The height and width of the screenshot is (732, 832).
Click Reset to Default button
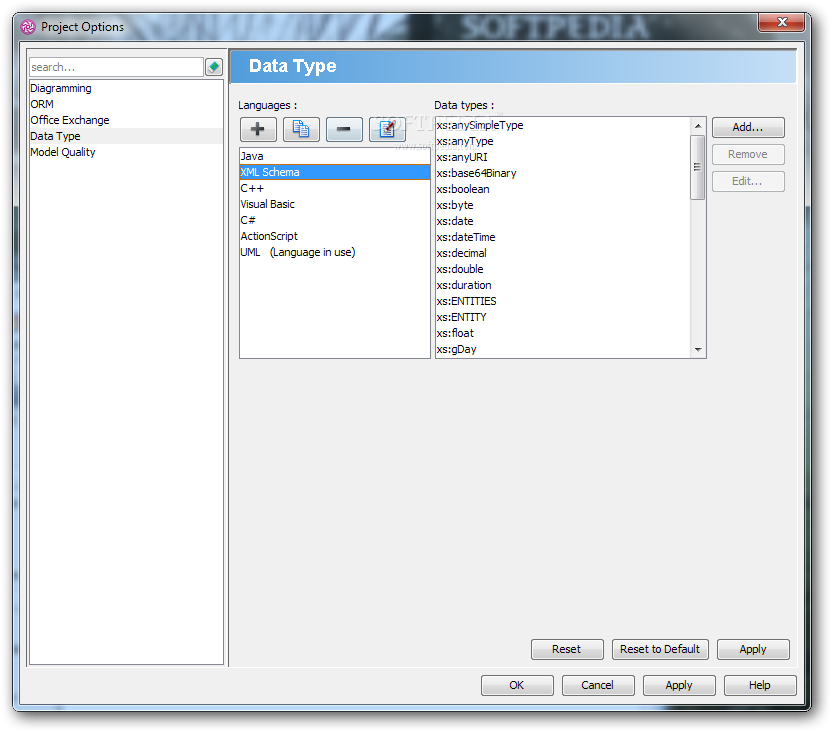click(x=660, y=649)
